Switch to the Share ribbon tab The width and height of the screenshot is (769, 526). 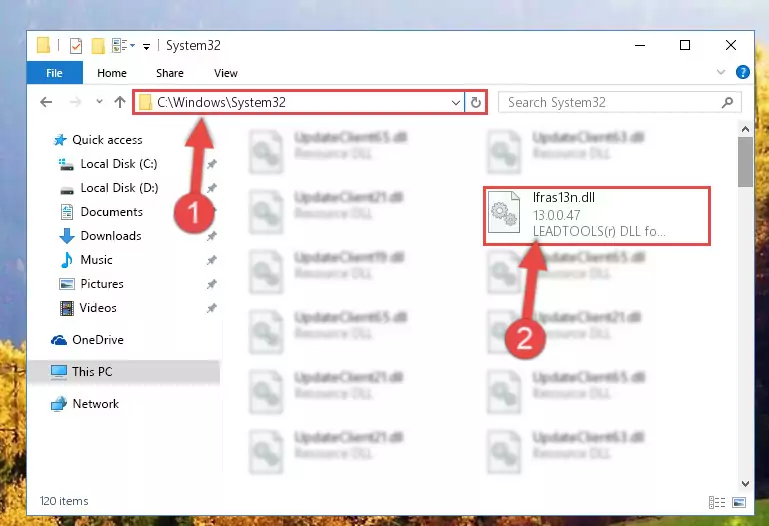tap(170, 73)
